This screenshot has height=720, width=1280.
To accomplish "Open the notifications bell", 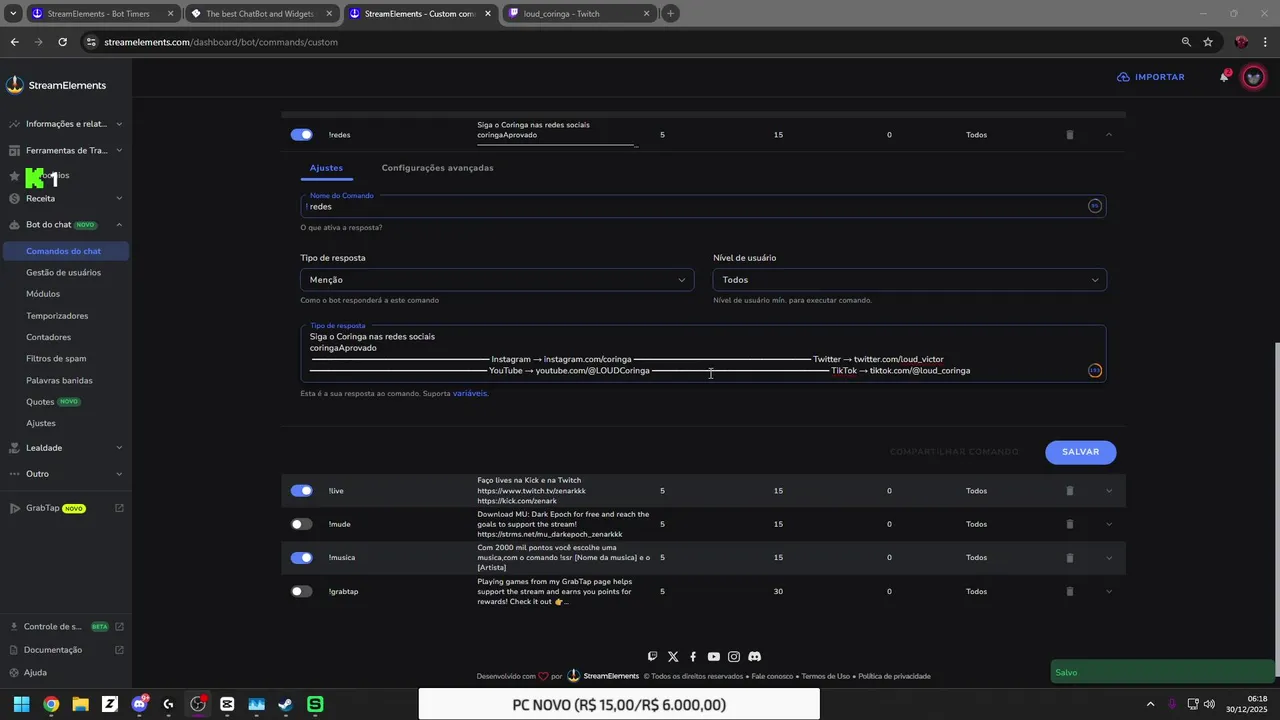I will (1224, 77).
